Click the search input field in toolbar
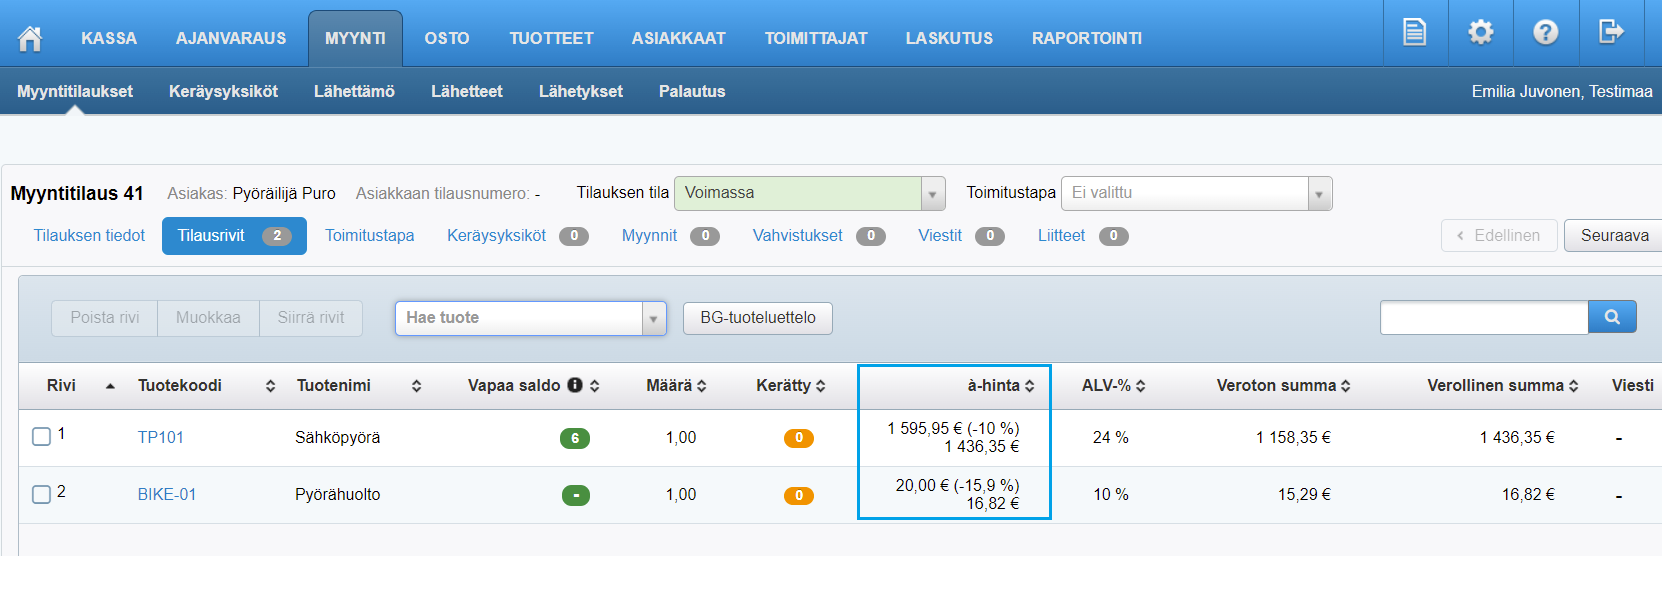 [x=1483, y=318]
